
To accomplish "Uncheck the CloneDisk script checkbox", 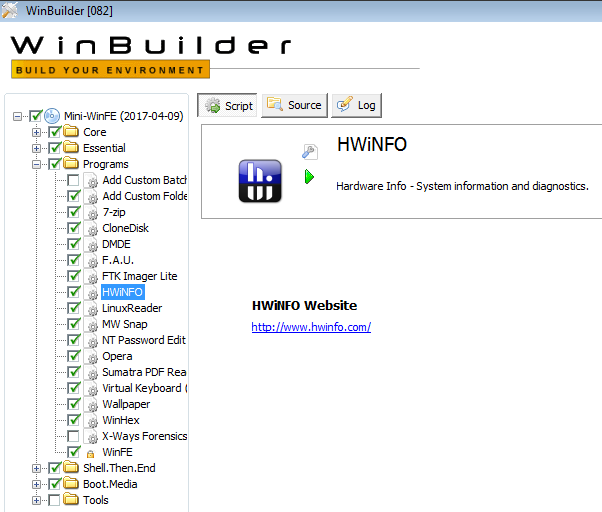I will (74, 228).
